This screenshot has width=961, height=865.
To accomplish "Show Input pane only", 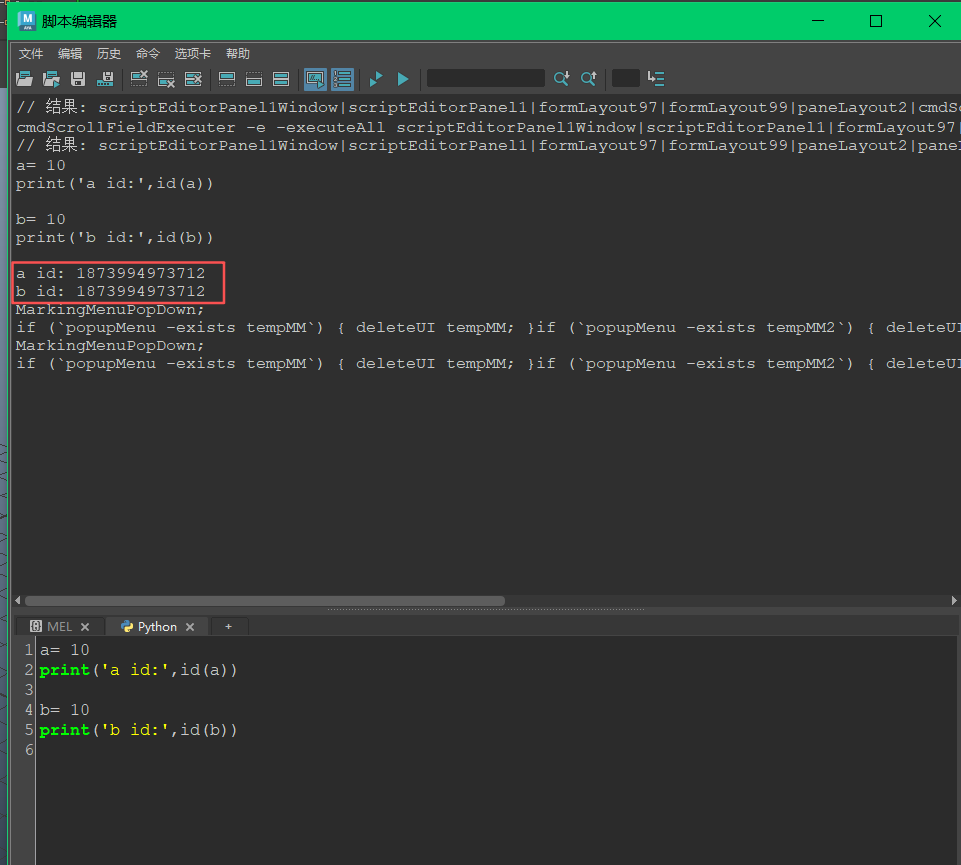I will coord(254,78).
